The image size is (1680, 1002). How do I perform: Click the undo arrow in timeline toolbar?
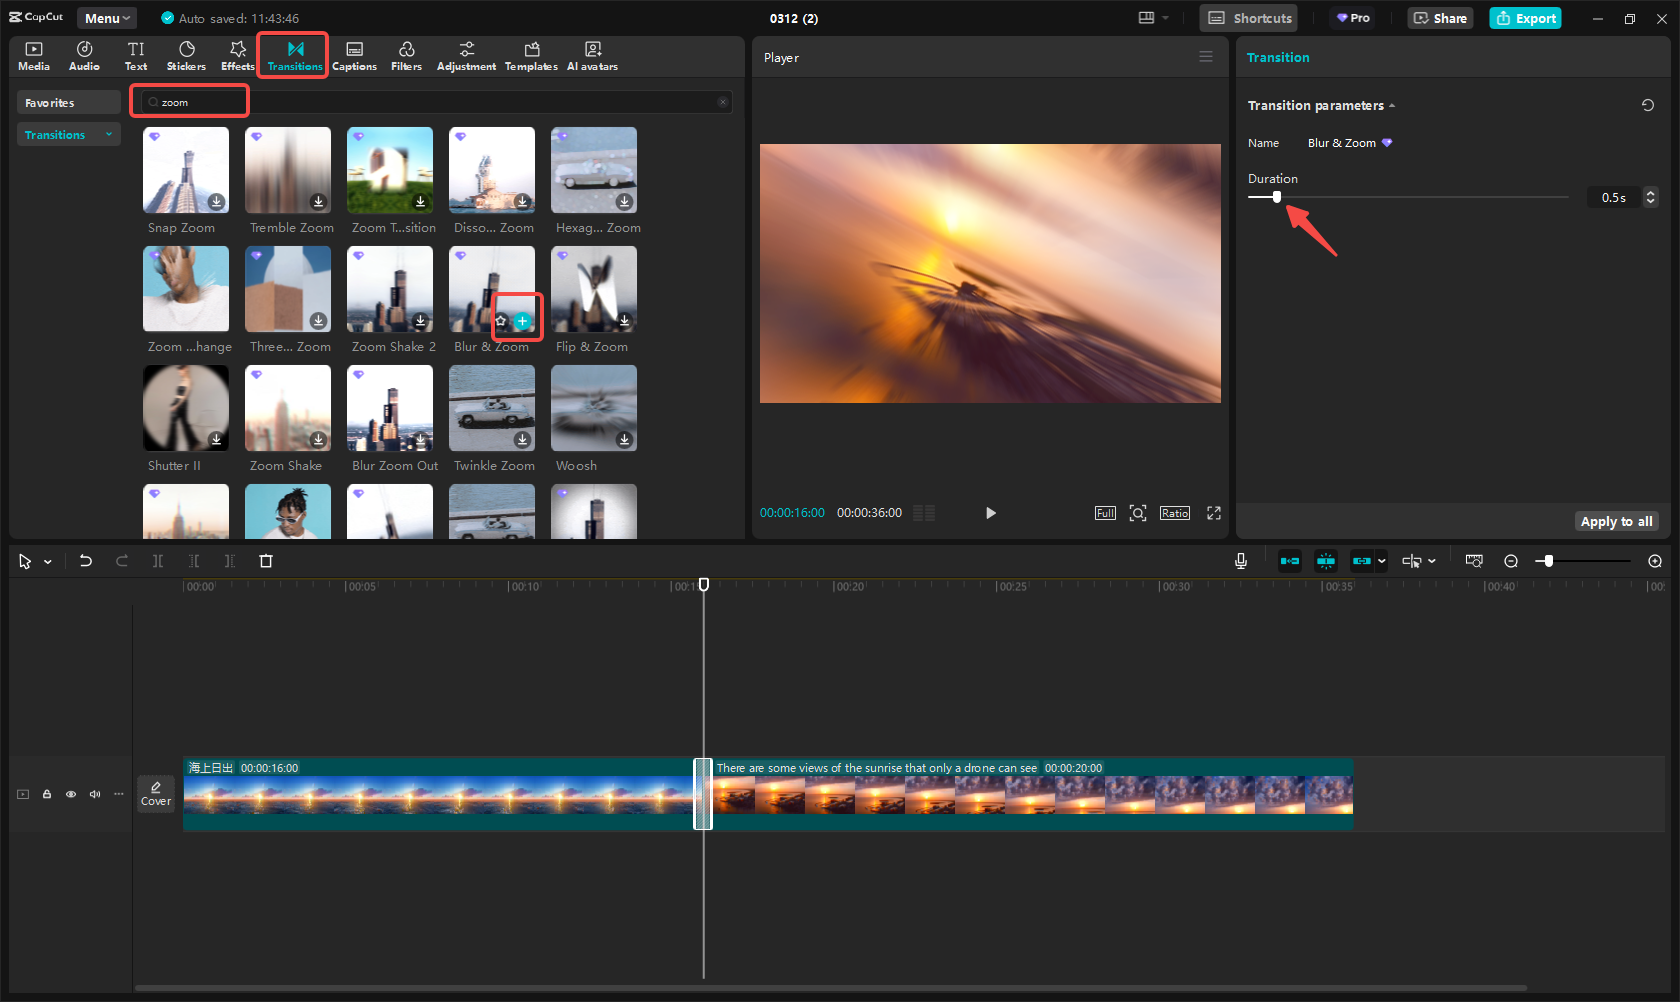click(86, 561)
